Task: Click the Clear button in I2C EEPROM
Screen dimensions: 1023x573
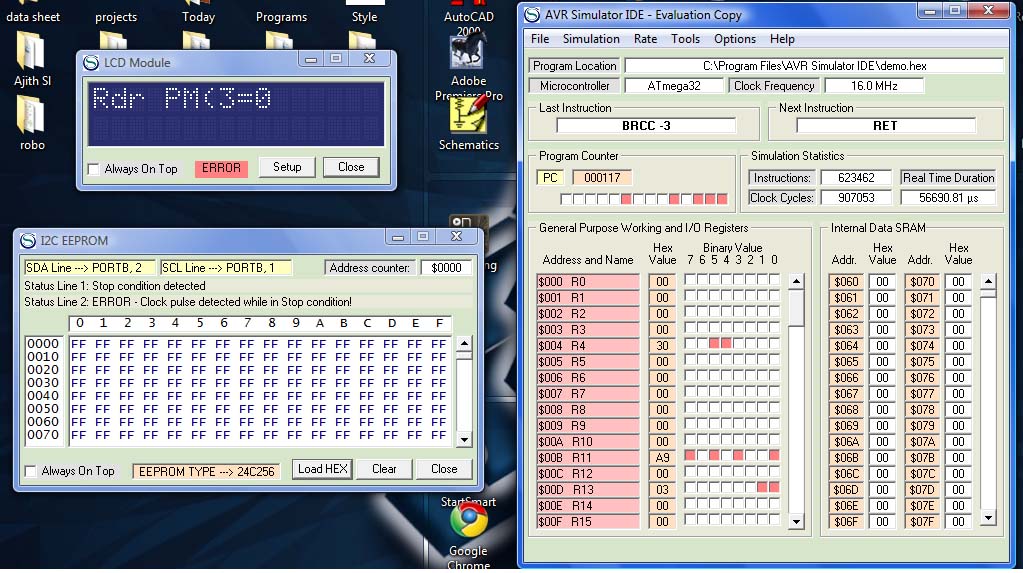Action: [x=384, y=469]
